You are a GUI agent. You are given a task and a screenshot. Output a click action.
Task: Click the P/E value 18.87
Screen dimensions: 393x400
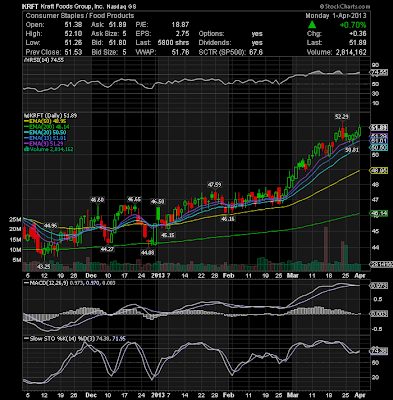pos(180,25)
